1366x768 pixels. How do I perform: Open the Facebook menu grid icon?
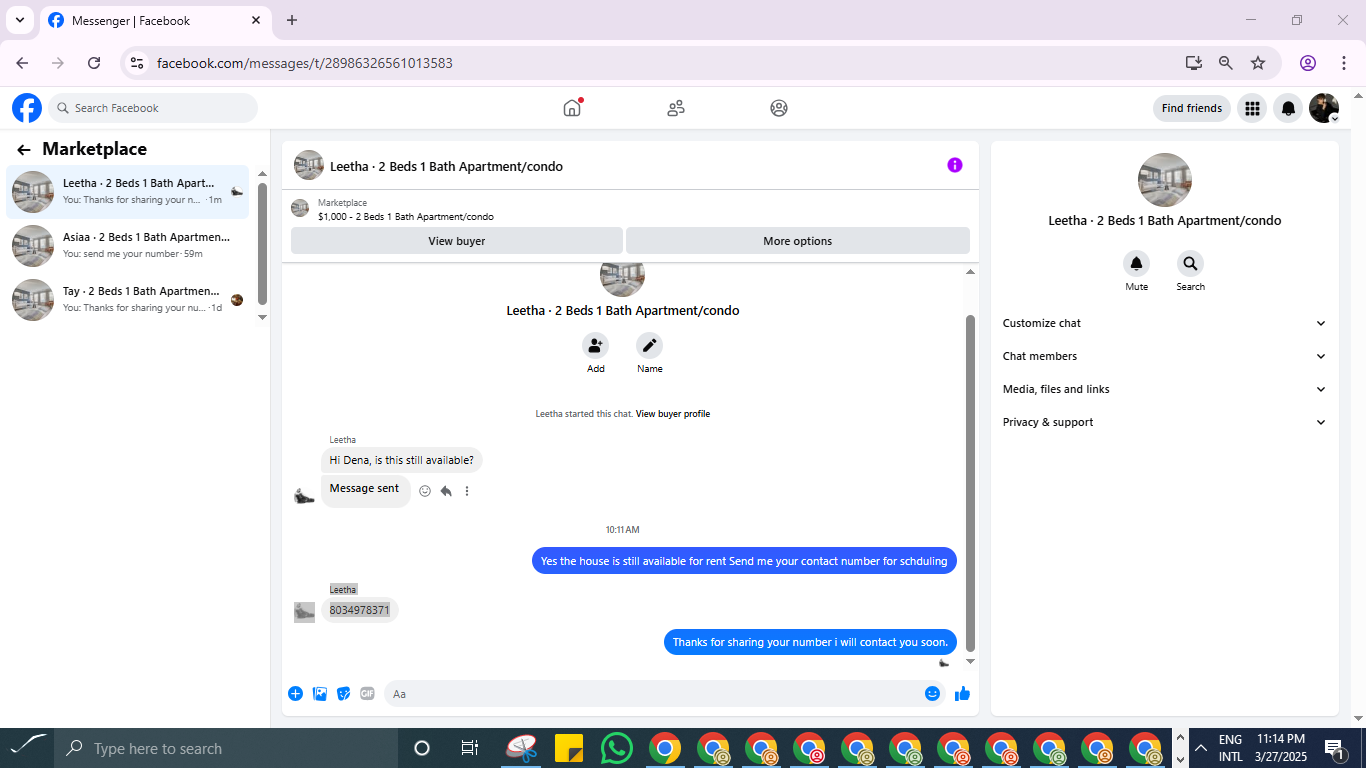click(x=1252, y=108)
